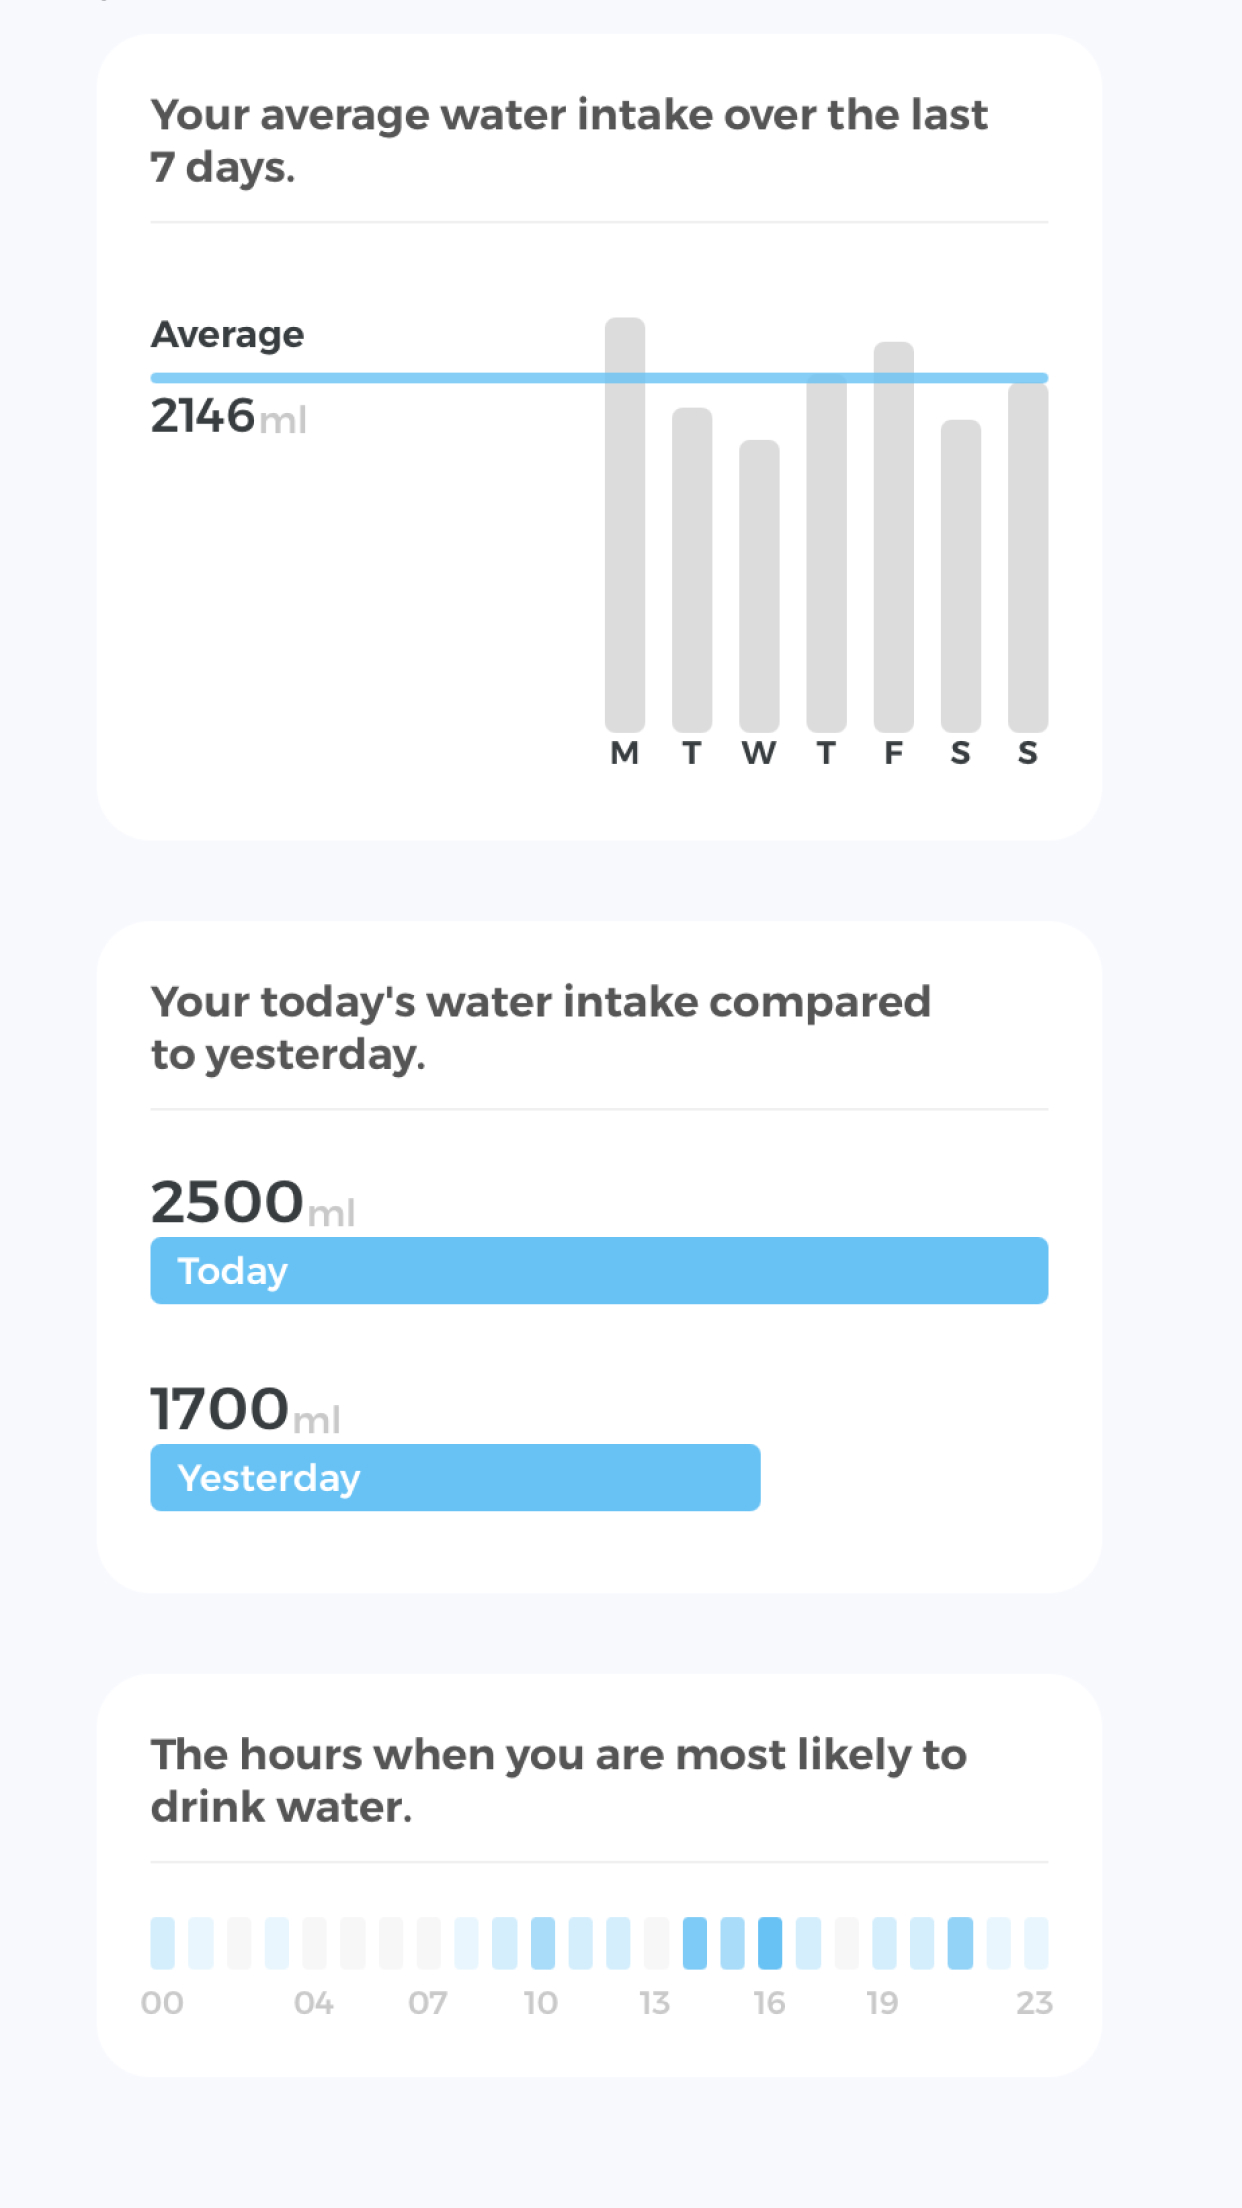Select the hour 10 block in heatmap
This screenshot has height=2208, width=1242.
point(542,1943)
